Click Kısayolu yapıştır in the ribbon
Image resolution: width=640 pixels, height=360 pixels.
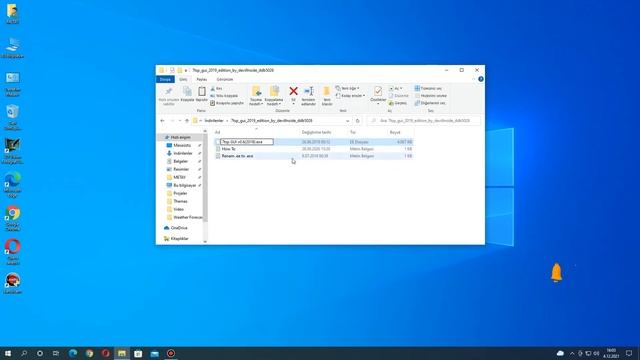click(x=227, y=103)
